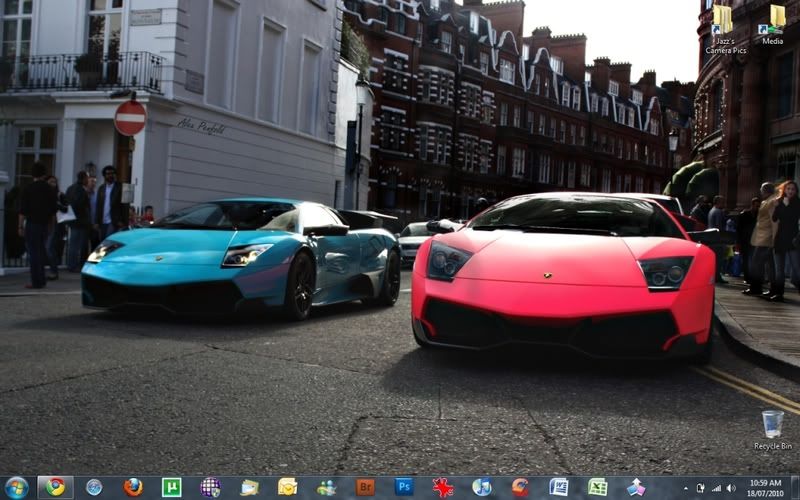Launch Adobe Photoshop from the taskbar
Image resolution: width=800 pixels, height=500 pixels.
404,487
